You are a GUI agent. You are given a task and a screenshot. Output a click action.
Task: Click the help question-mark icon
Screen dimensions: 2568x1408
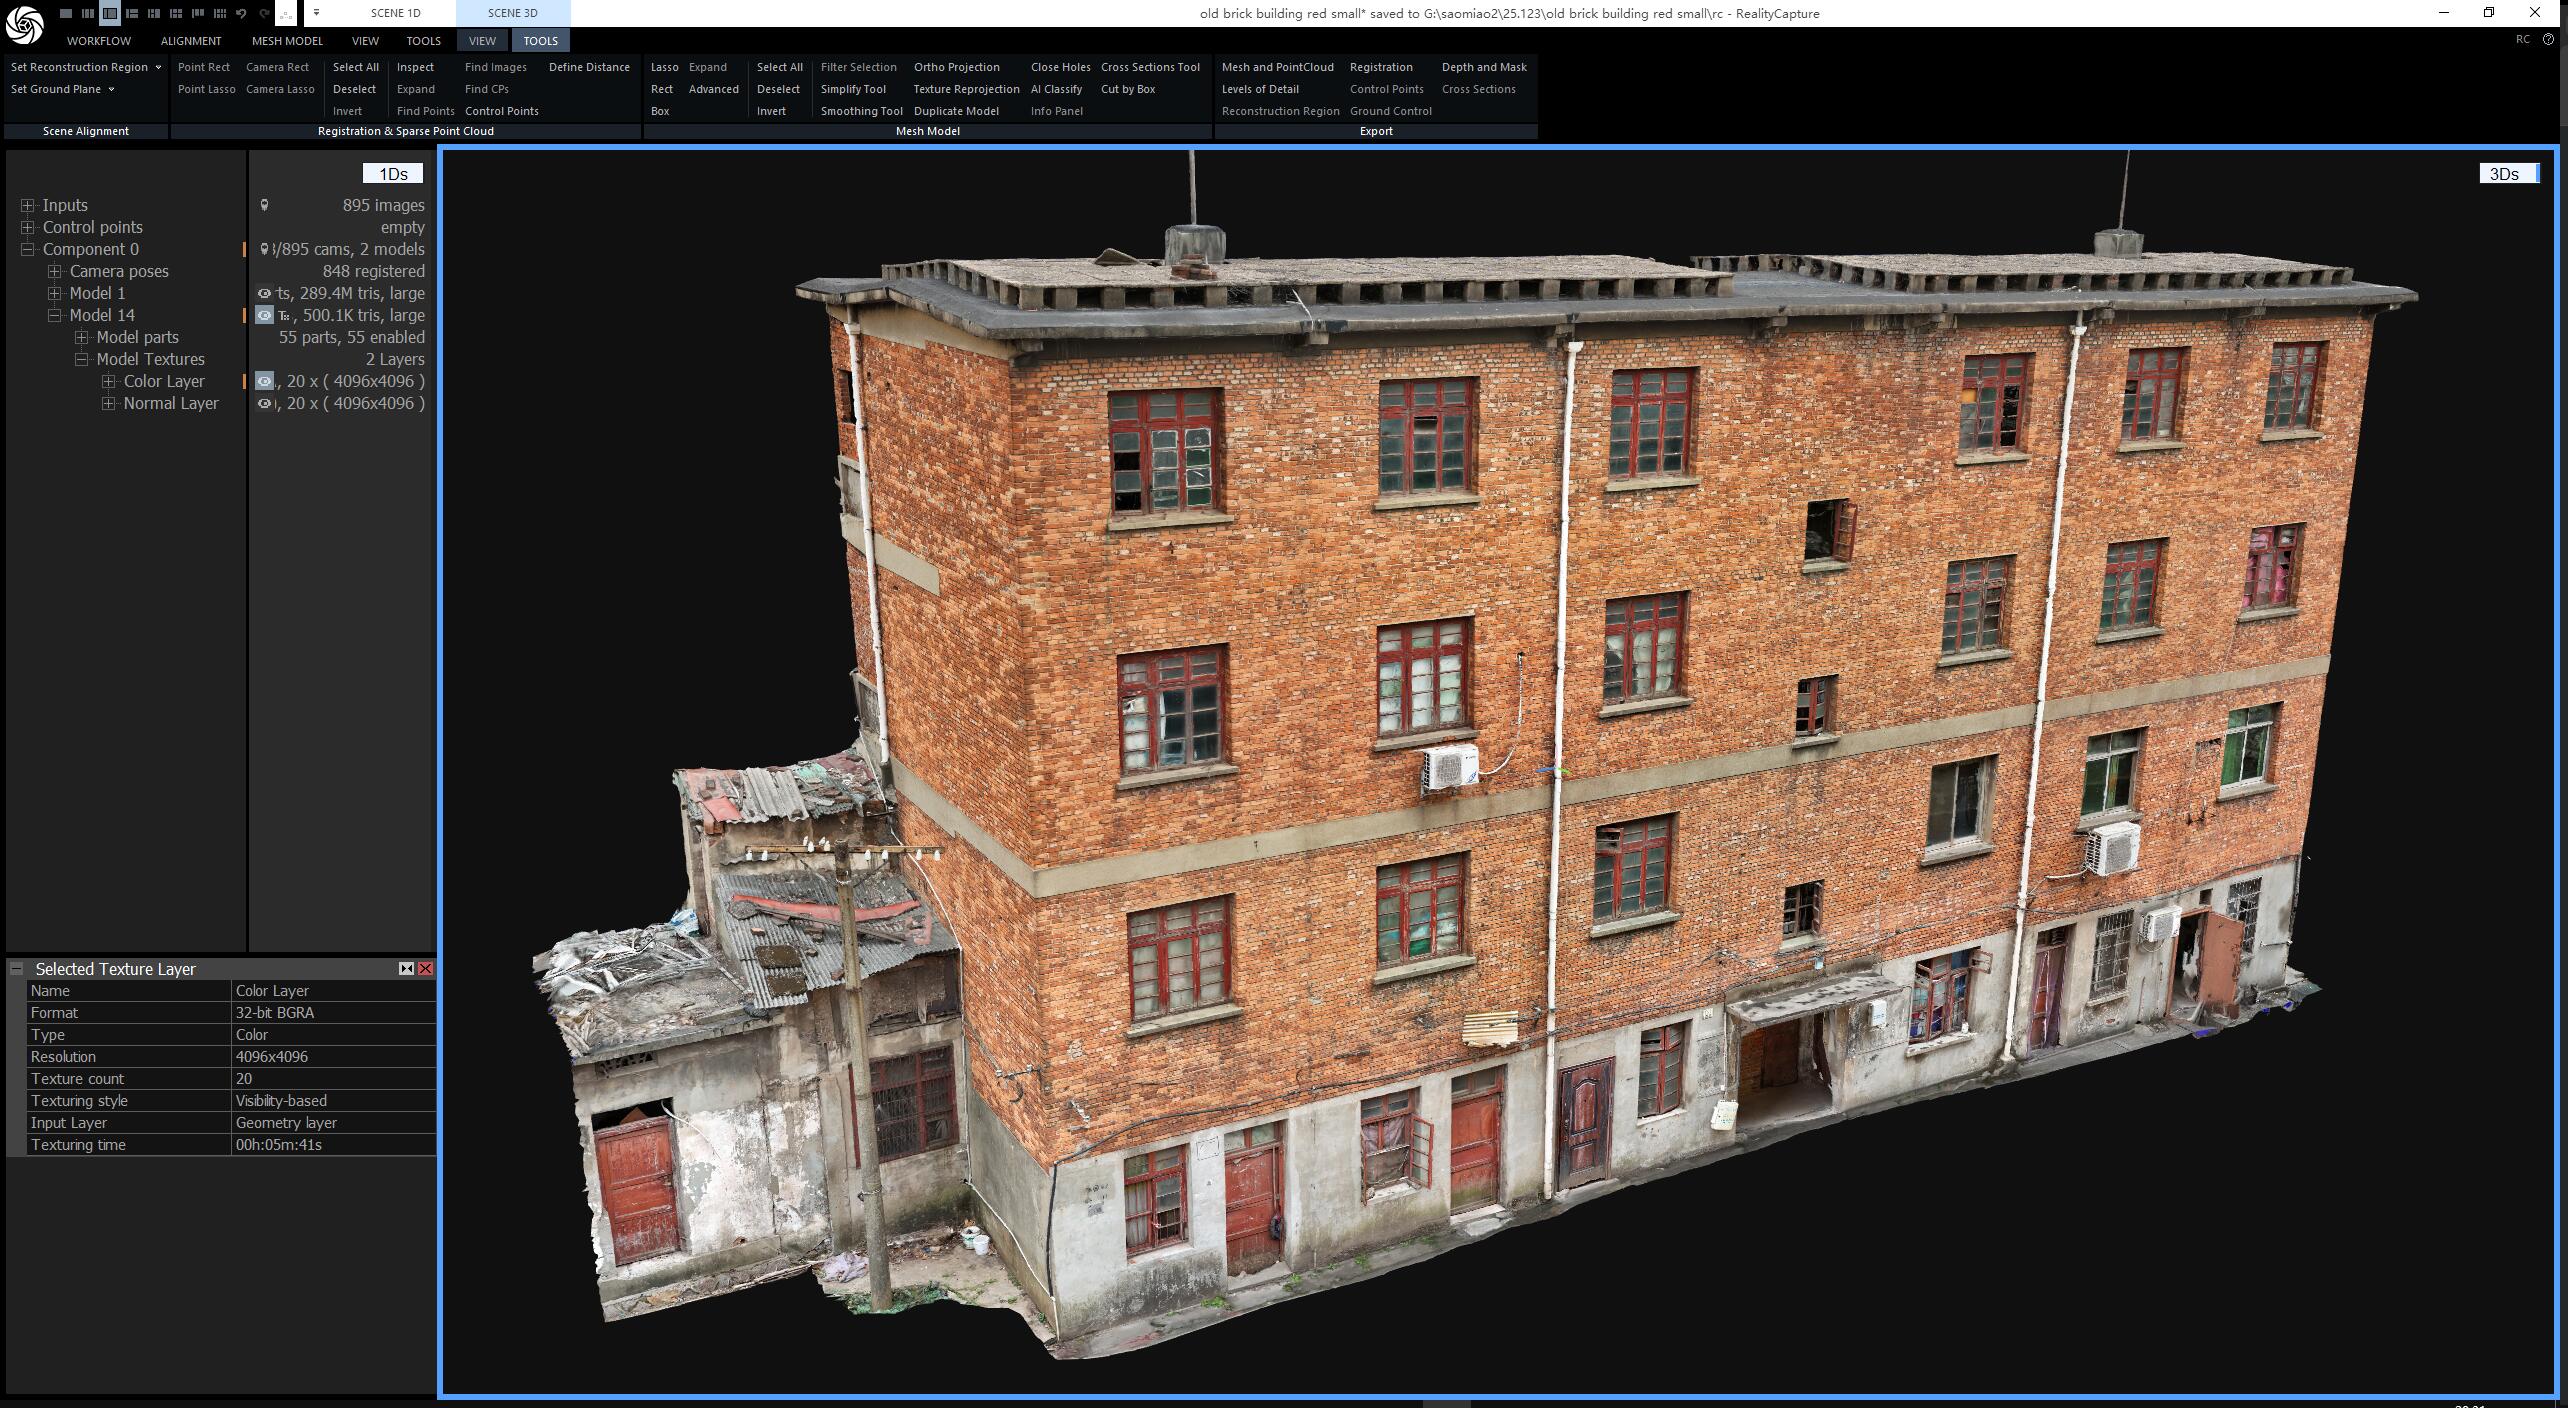click(x=2549, y=40)
